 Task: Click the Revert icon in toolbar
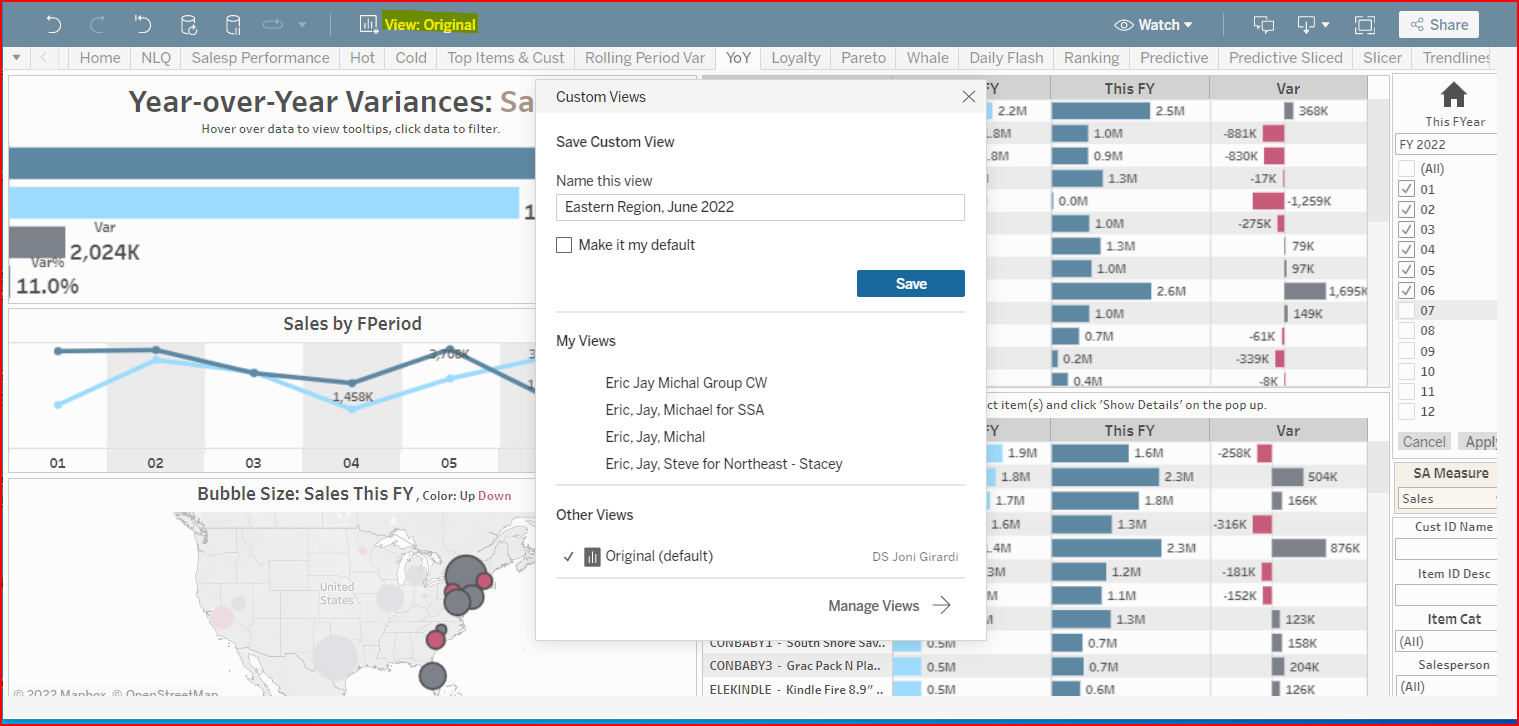142,24
